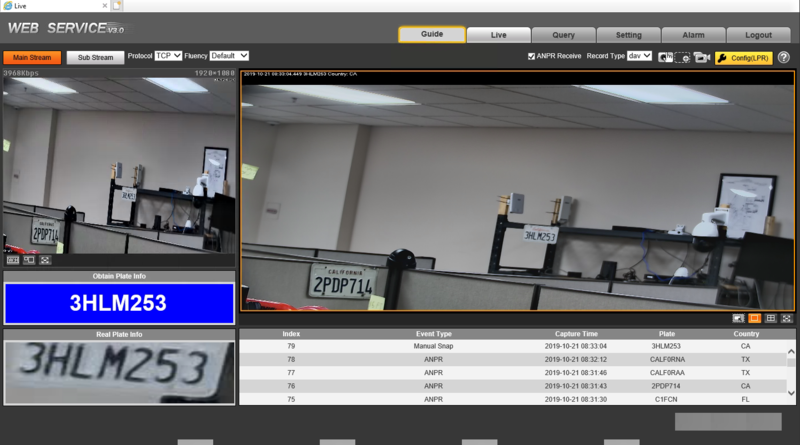
Task: Click the dashed region select icon
Action: point(683,58)
